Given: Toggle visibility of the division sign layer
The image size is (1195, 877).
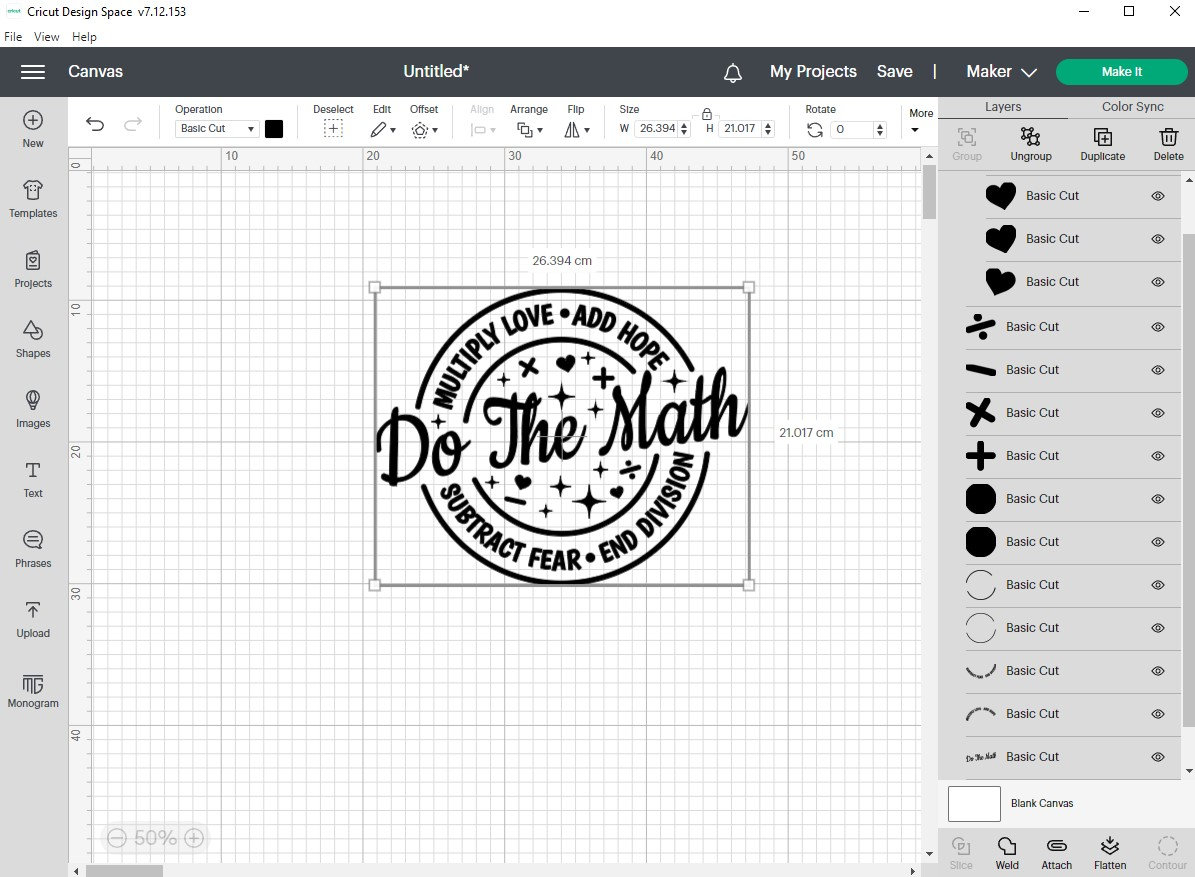Looking at the screenshot, I should [x=1158, y=327].
